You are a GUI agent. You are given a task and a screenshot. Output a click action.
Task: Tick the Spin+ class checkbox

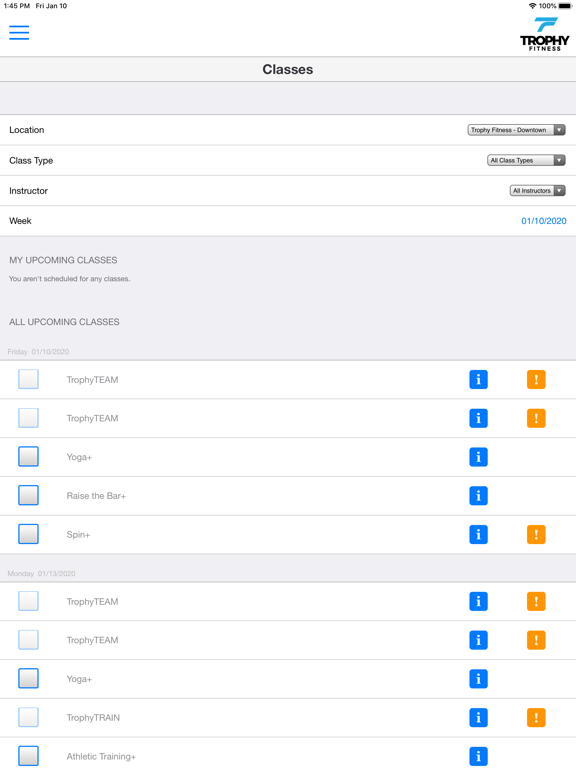coord(28,534)
